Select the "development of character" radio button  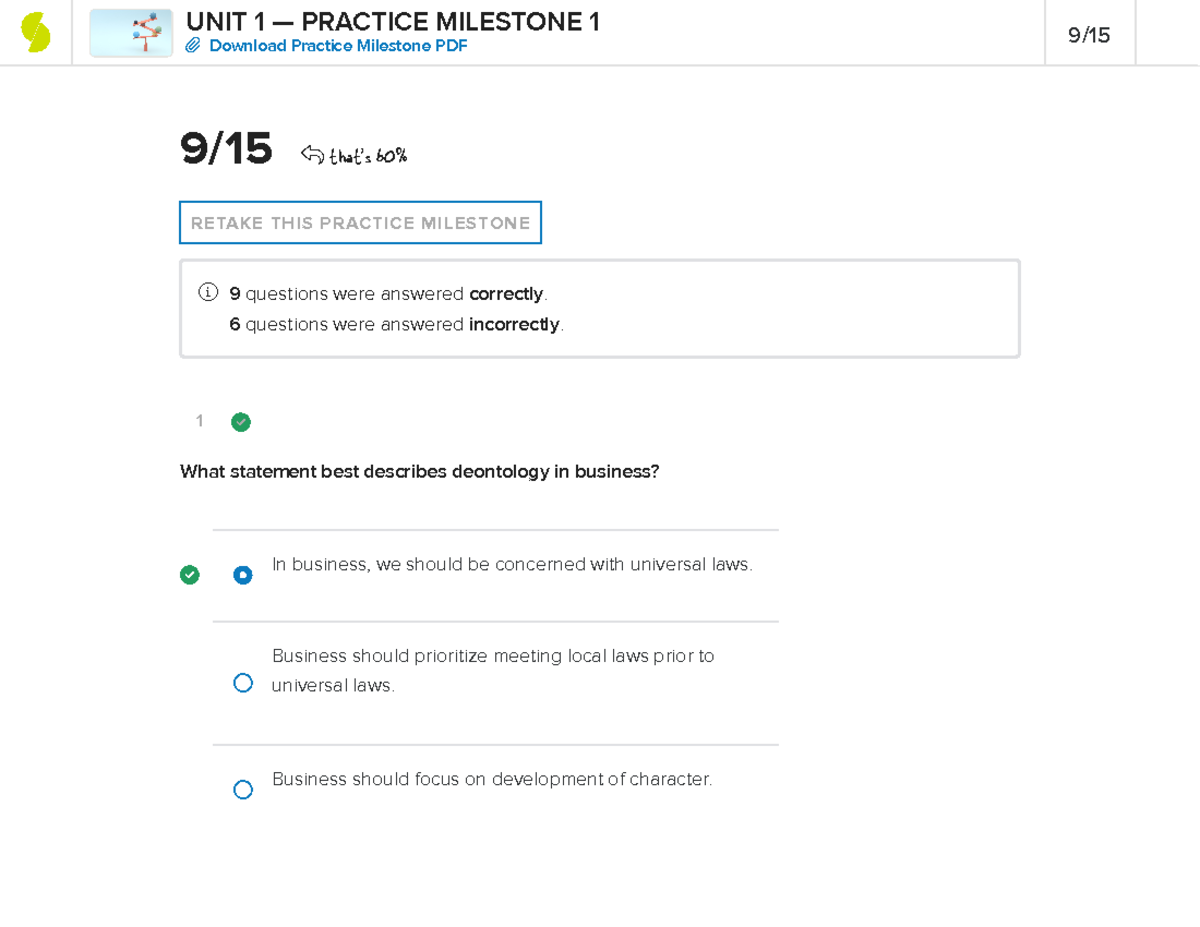click(x=243, y=789)
